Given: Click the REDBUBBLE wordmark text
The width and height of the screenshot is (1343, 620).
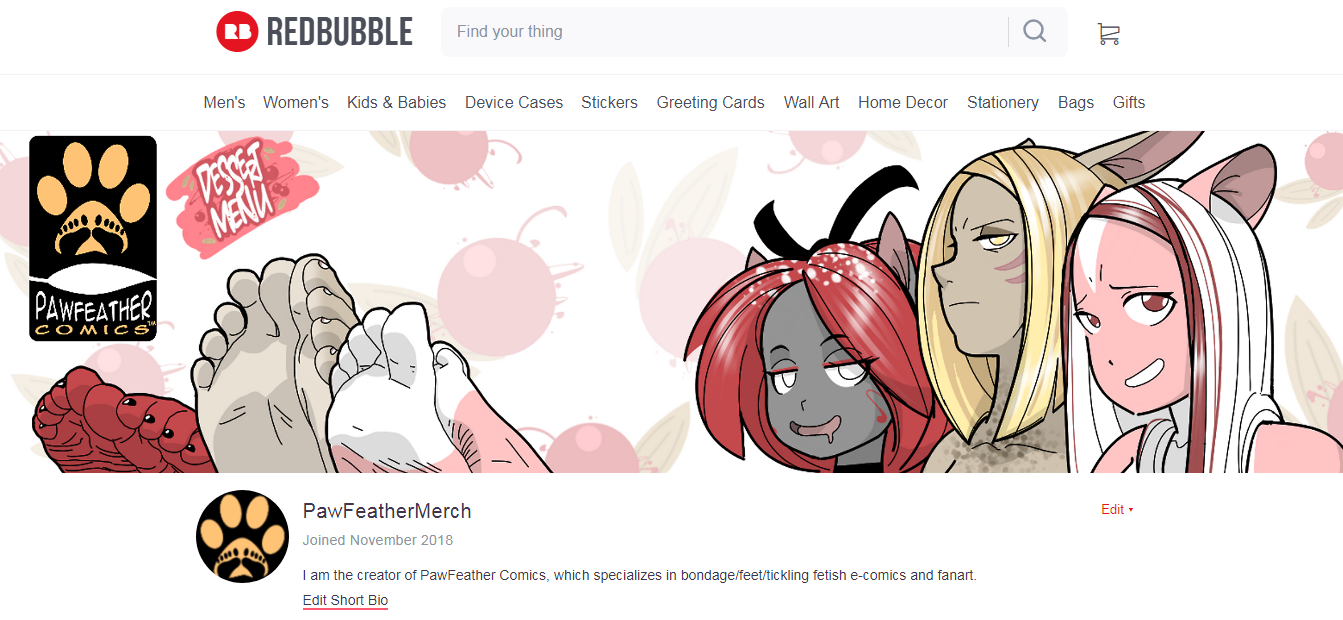Looking at the screenshot, I should click(x=340, y=32).
